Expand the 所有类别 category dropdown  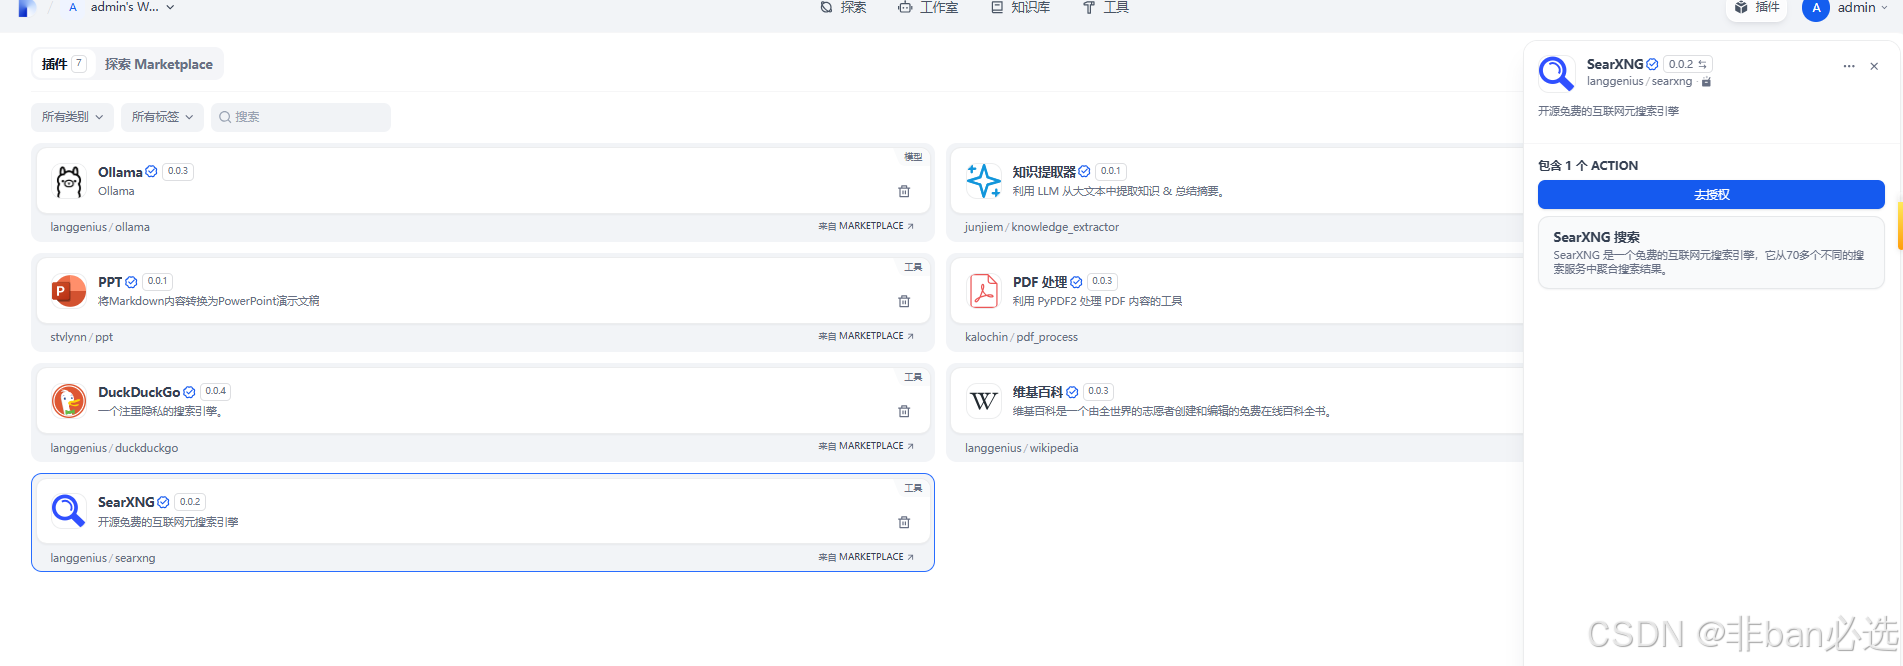[x=72, y=117]
